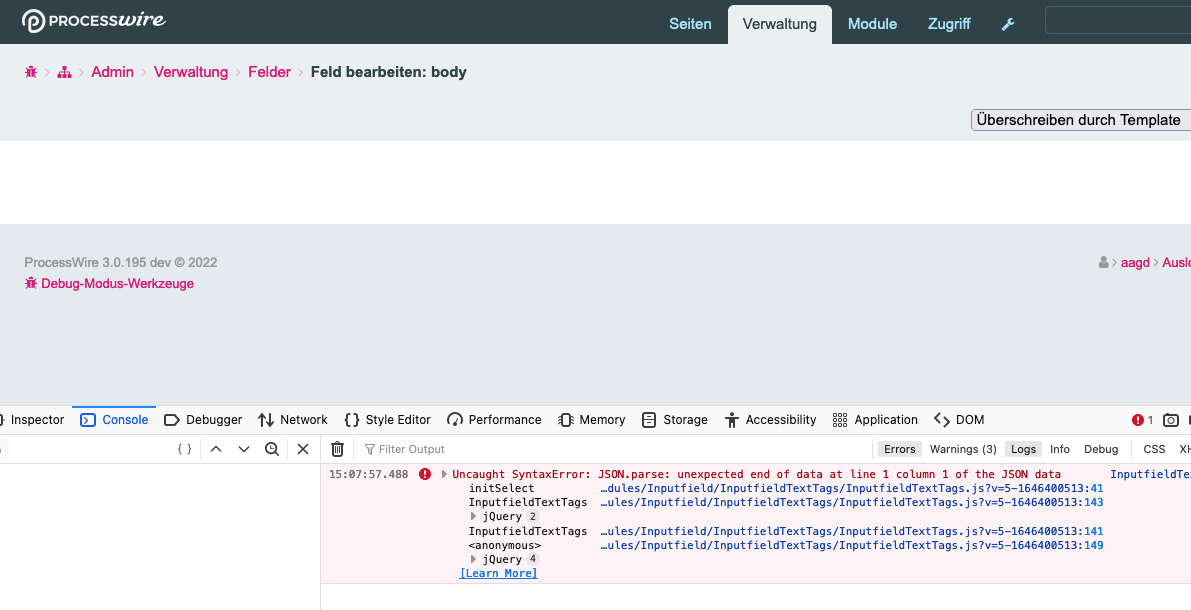Open console search with the magnifier icon
The image size is (1191, 610).
[272, 449]
